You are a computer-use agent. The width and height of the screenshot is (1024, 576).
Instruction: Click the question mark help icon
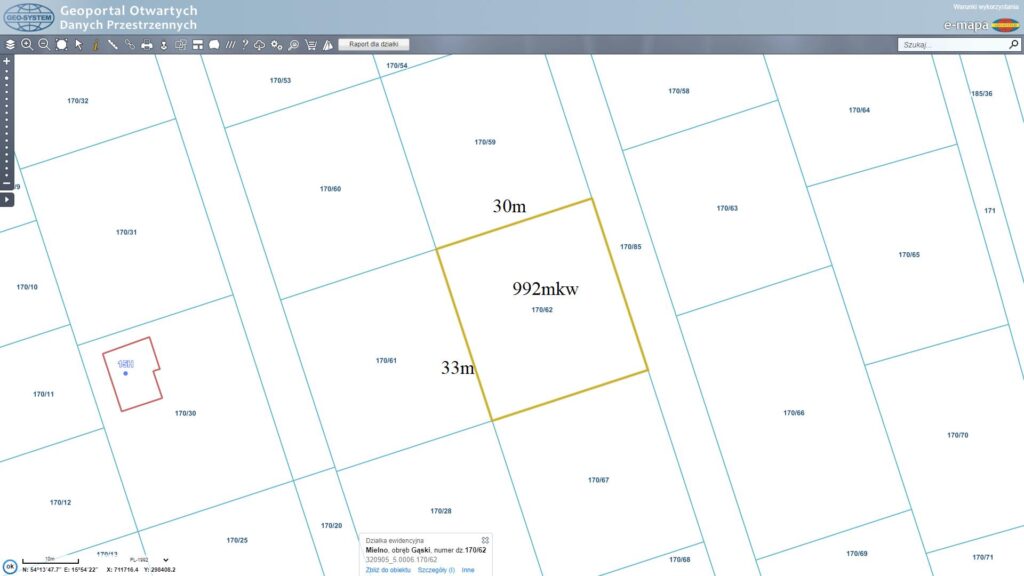click(x=245, y=44)
